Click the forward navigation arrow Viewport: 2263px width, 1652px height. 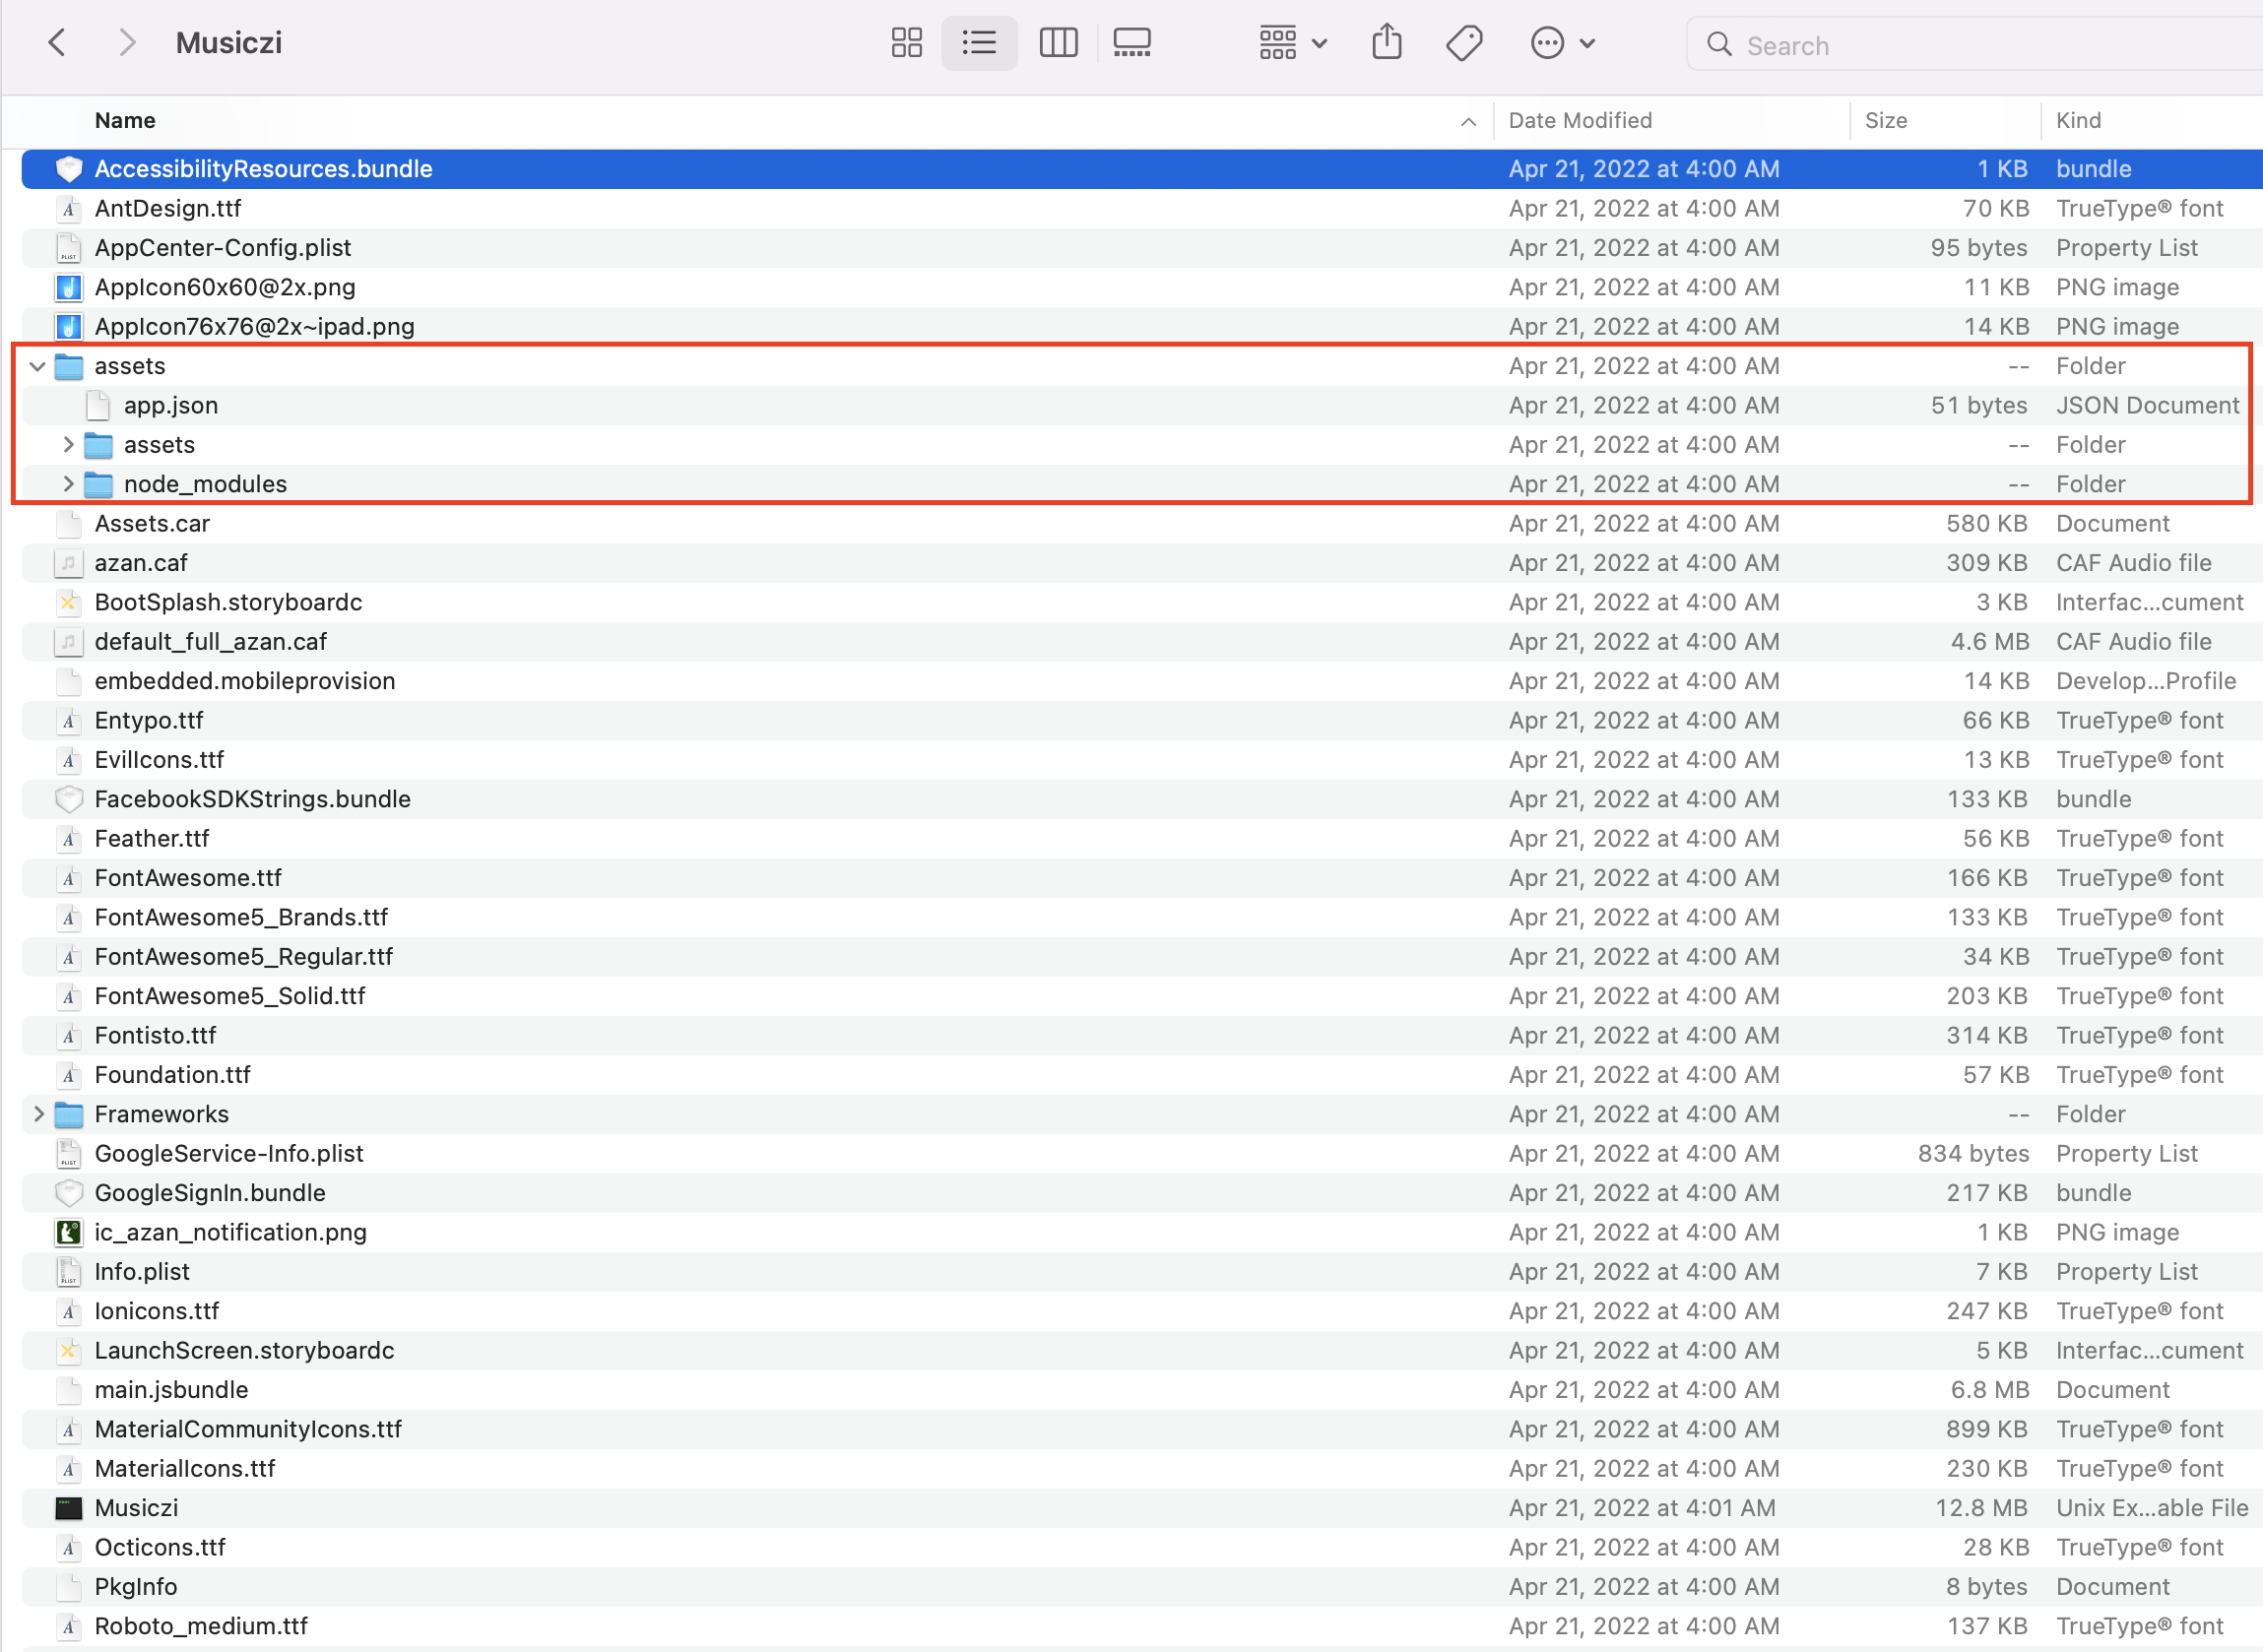tap(127, 42)
